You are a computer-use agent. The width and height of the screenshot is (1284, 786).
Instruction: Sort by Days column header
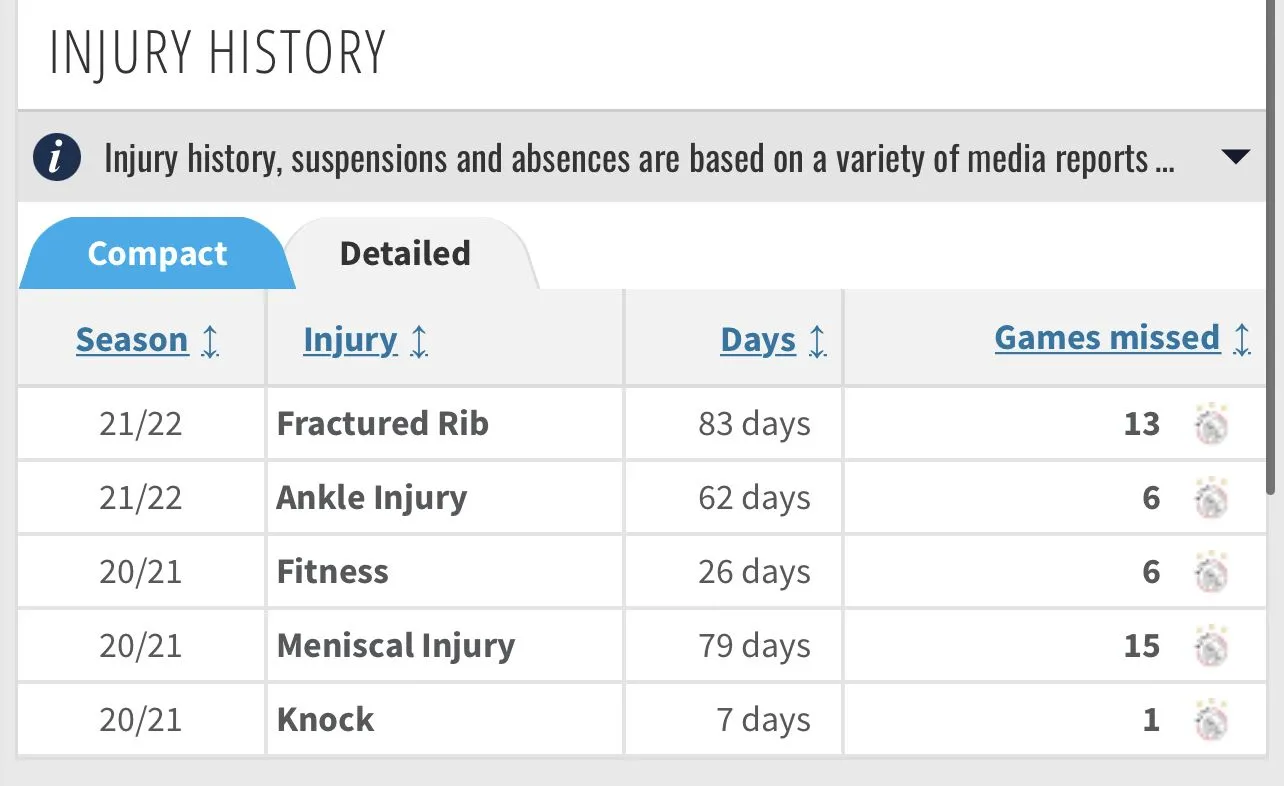pyautogui.click(x=758, y=340)
